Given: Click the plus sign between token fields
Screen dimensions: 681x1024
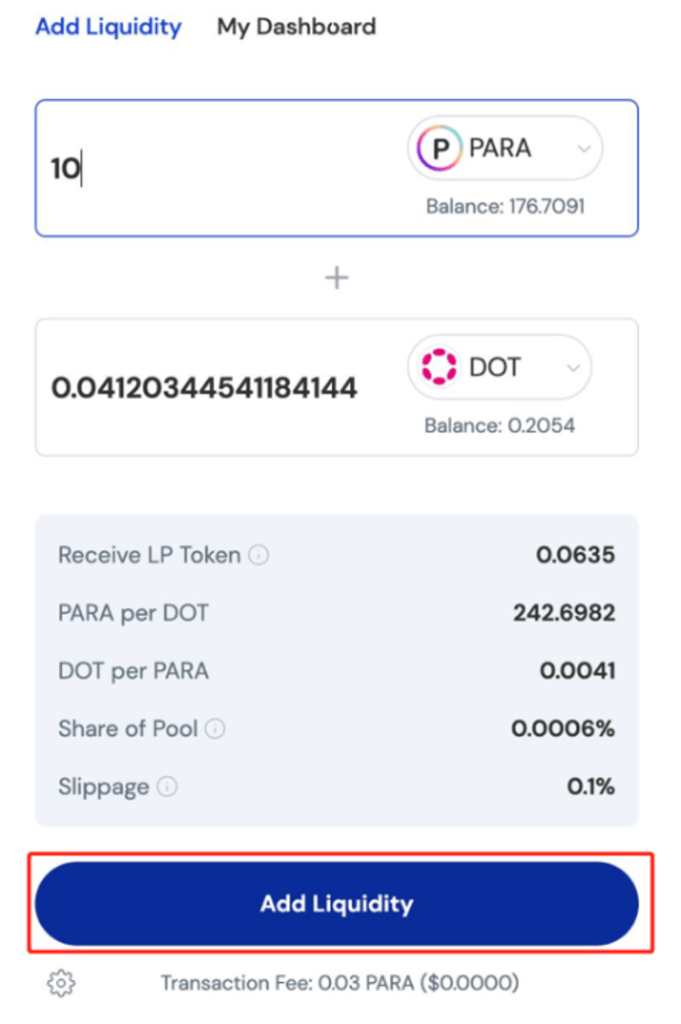Looking at the screenshot, I should 337,278.
